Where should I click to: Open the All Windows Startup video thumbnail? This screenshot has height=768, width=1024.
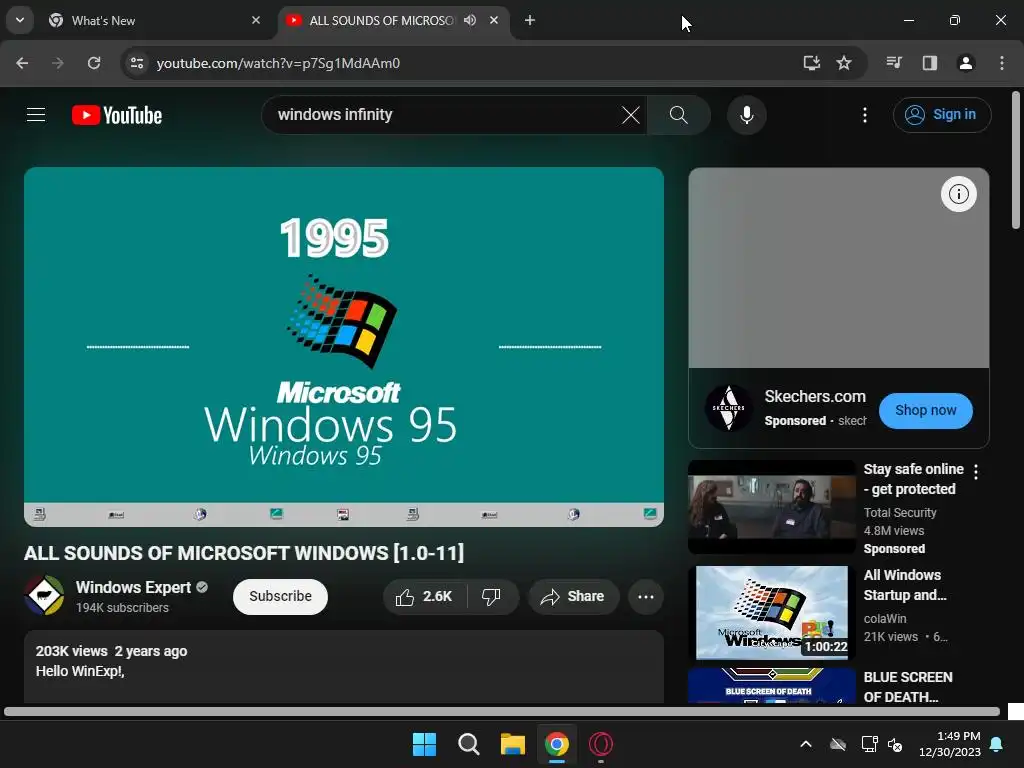[x=772, y=613]
